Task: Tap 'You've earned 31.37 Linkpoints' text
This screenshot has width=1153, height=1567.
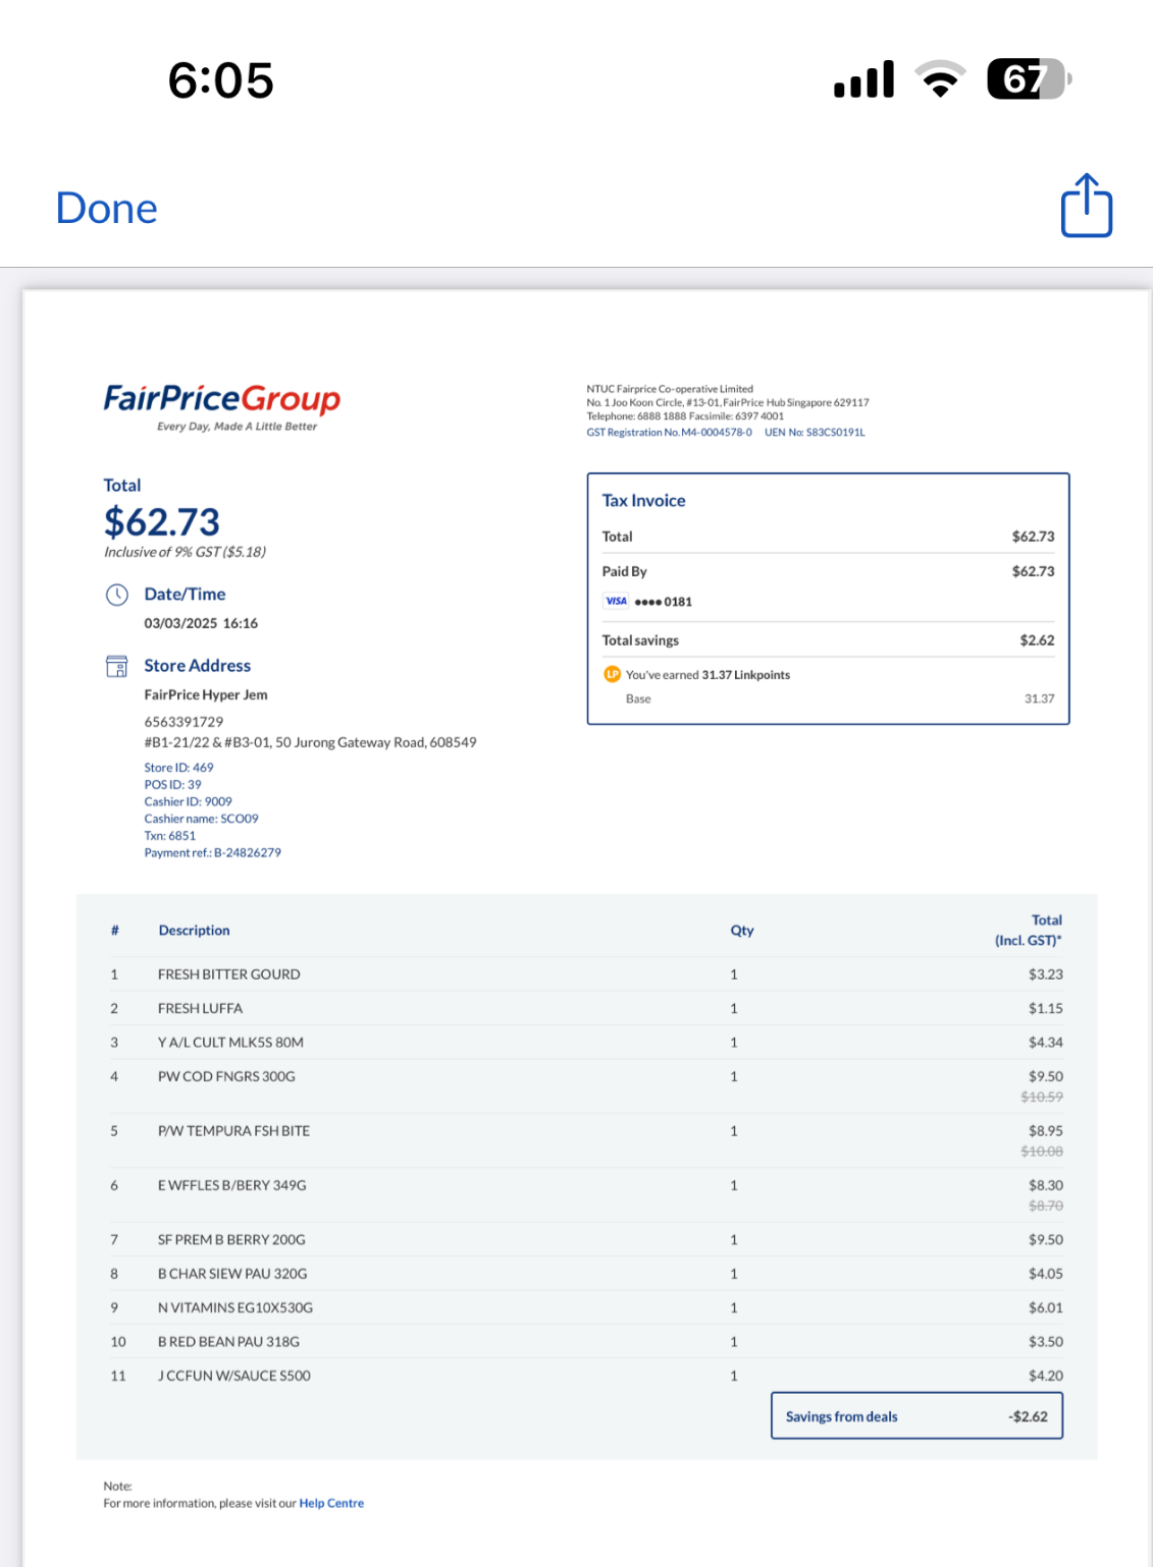Action: [x=708, y=675]
